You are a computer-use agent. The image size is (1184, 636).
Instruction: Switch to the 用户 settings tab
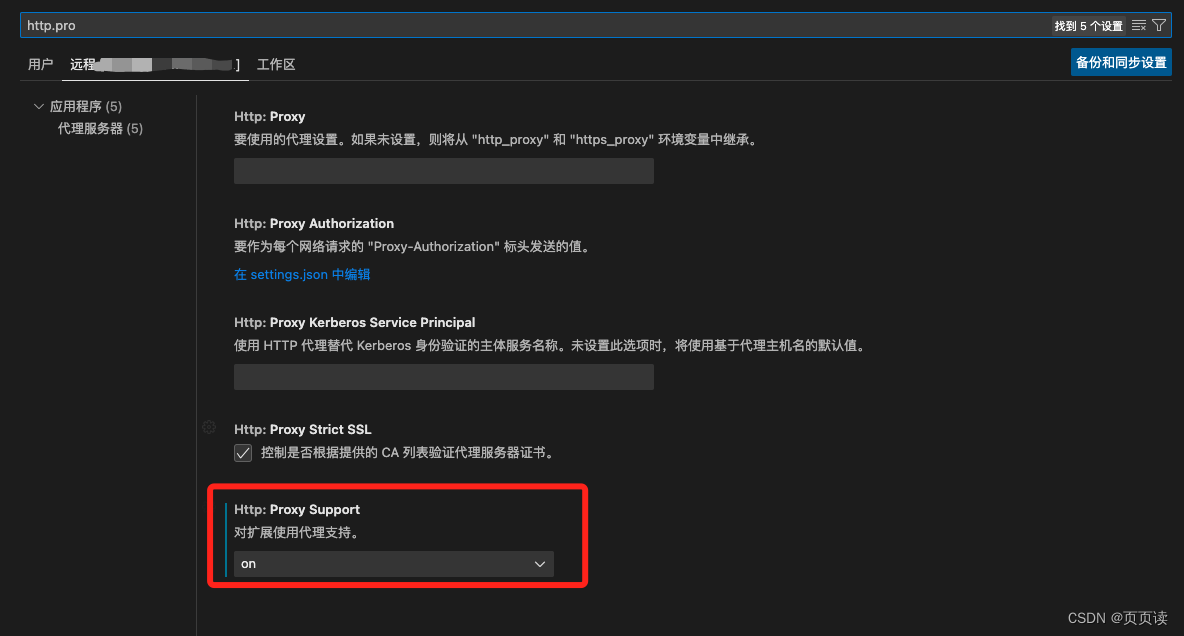pyautogui.click(x=40, y=64)
